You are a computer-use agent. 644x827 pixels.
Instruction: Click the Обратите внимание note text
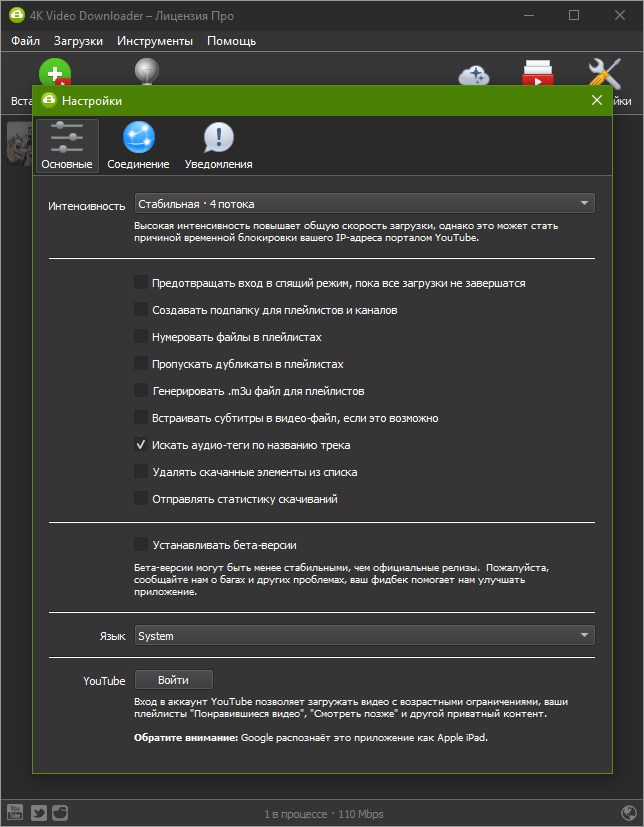click(311, 737)
